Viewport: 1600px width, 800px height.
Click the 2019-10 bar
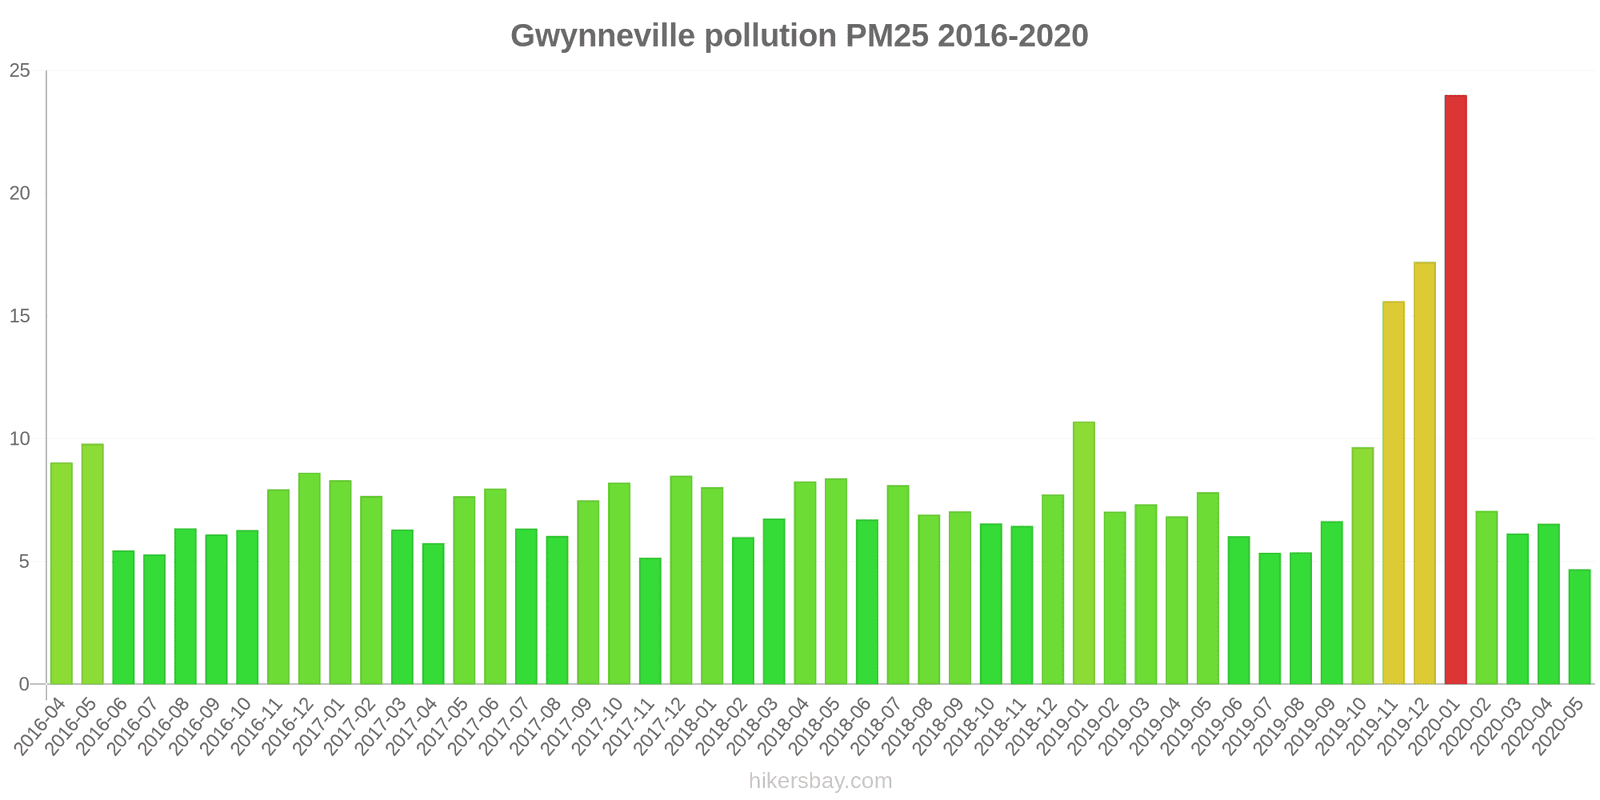(x=1362, y=566)
